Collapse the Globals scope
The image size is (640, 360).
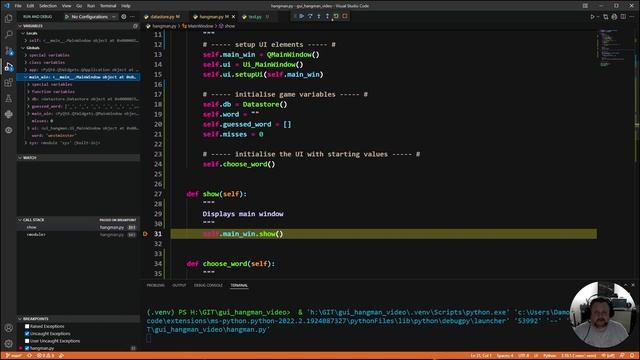click(x=33, y=48)
